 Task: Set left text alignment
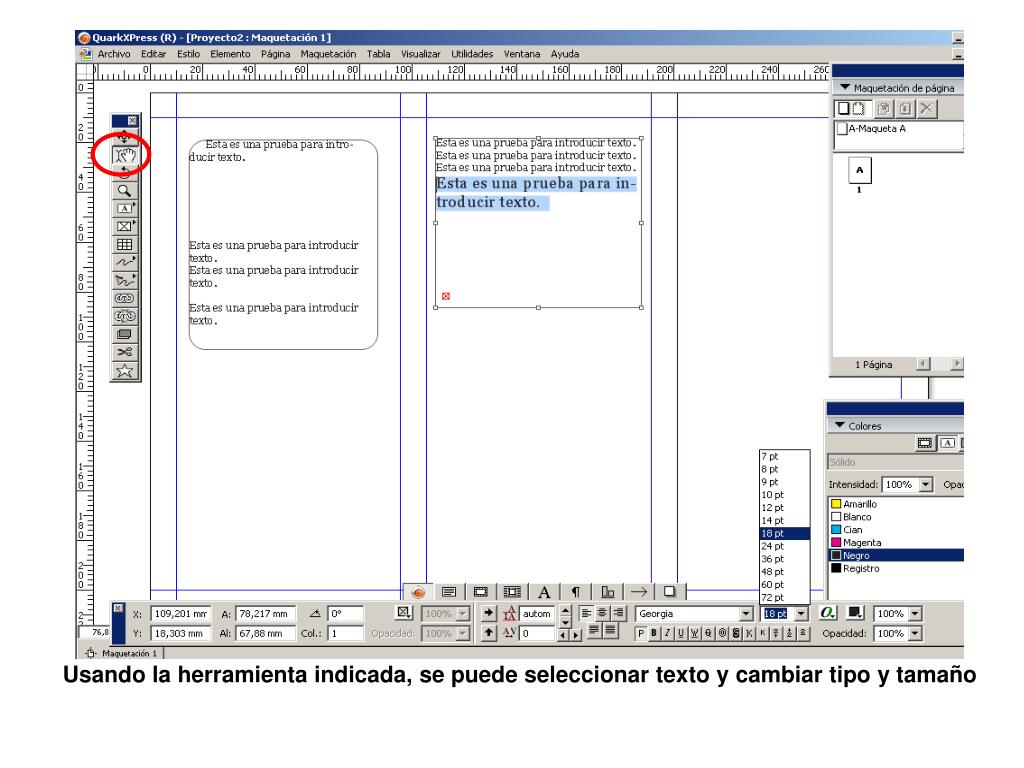point(586,613)
